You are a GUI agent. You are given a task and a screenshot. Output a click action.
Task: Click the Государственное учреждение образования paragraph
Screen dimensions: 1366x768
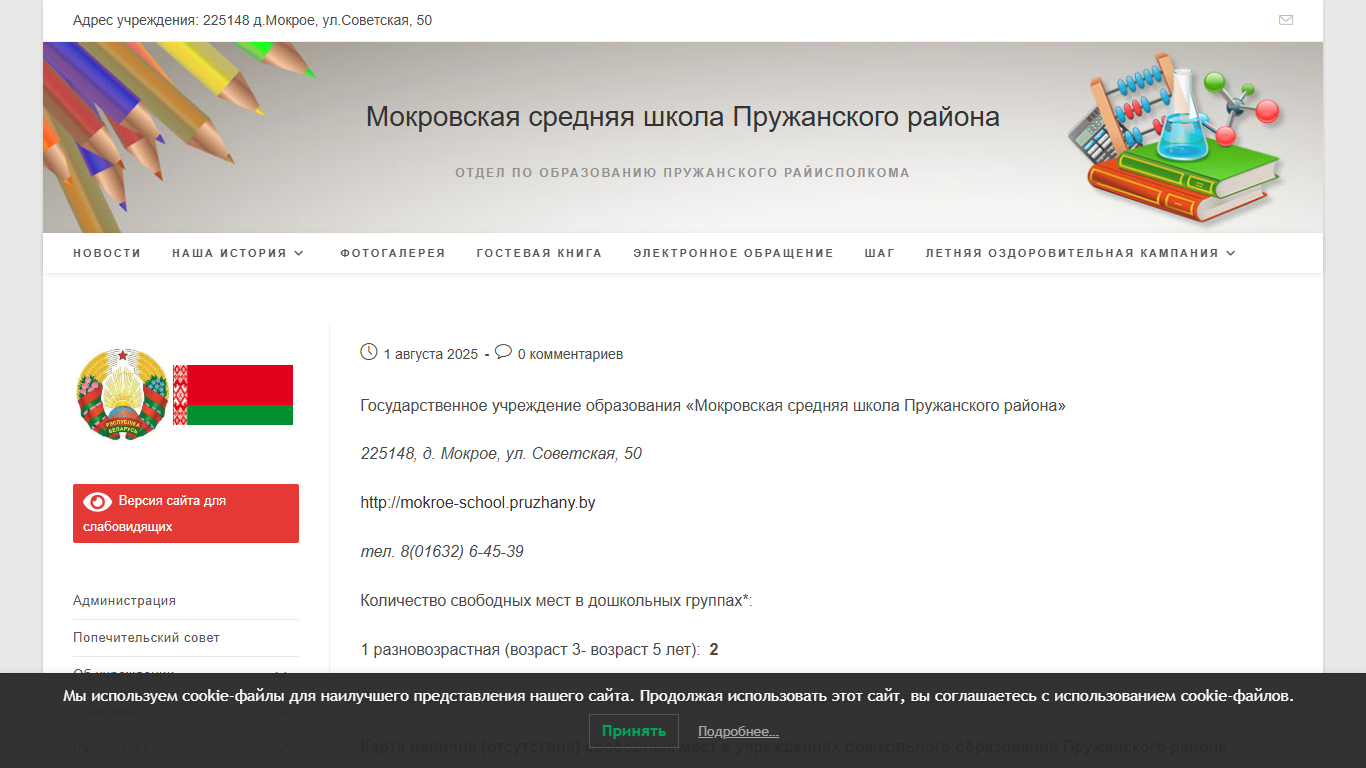tap(713, 406)
